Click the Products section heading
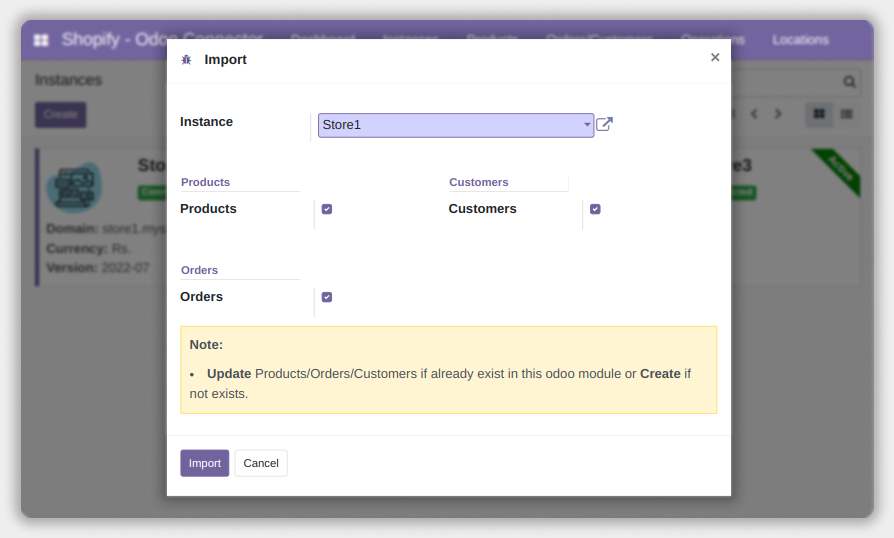Viewport: 894px width, 538px height. pos(205,182)
